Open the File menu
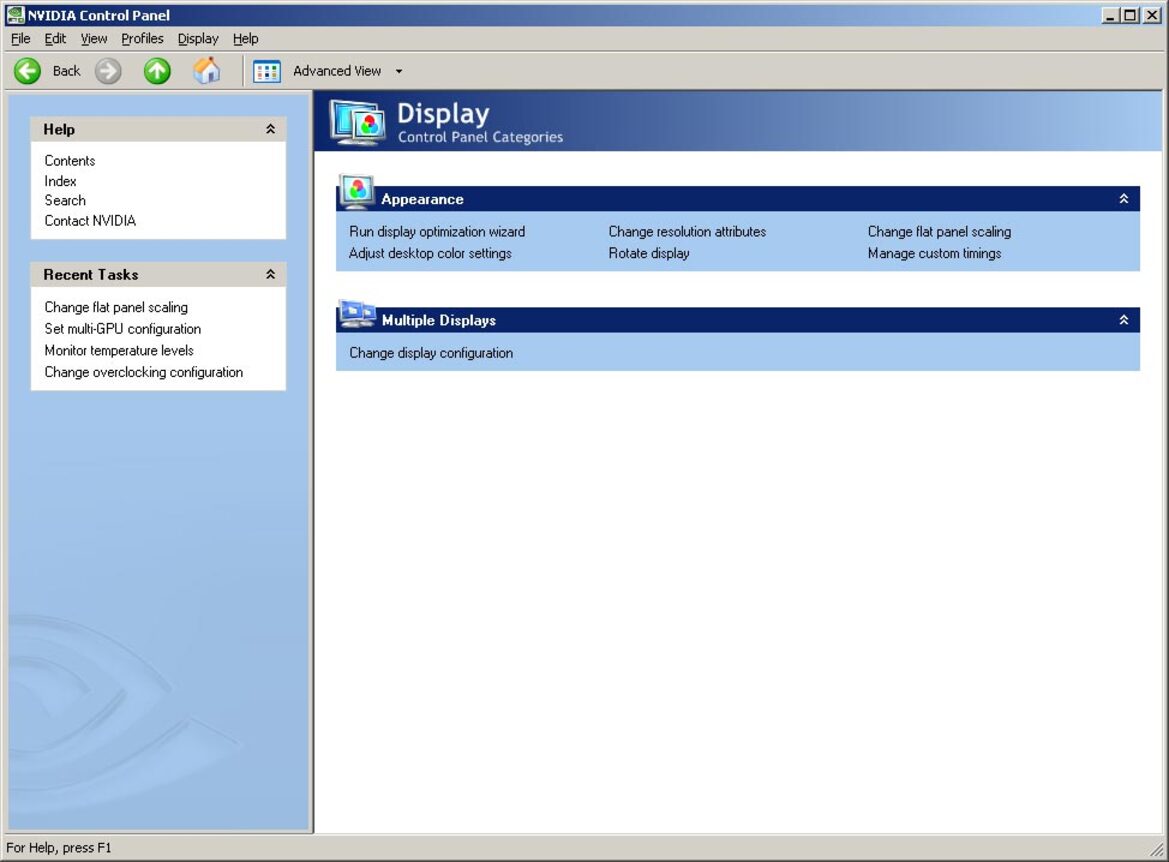 [x=21, y=39]
